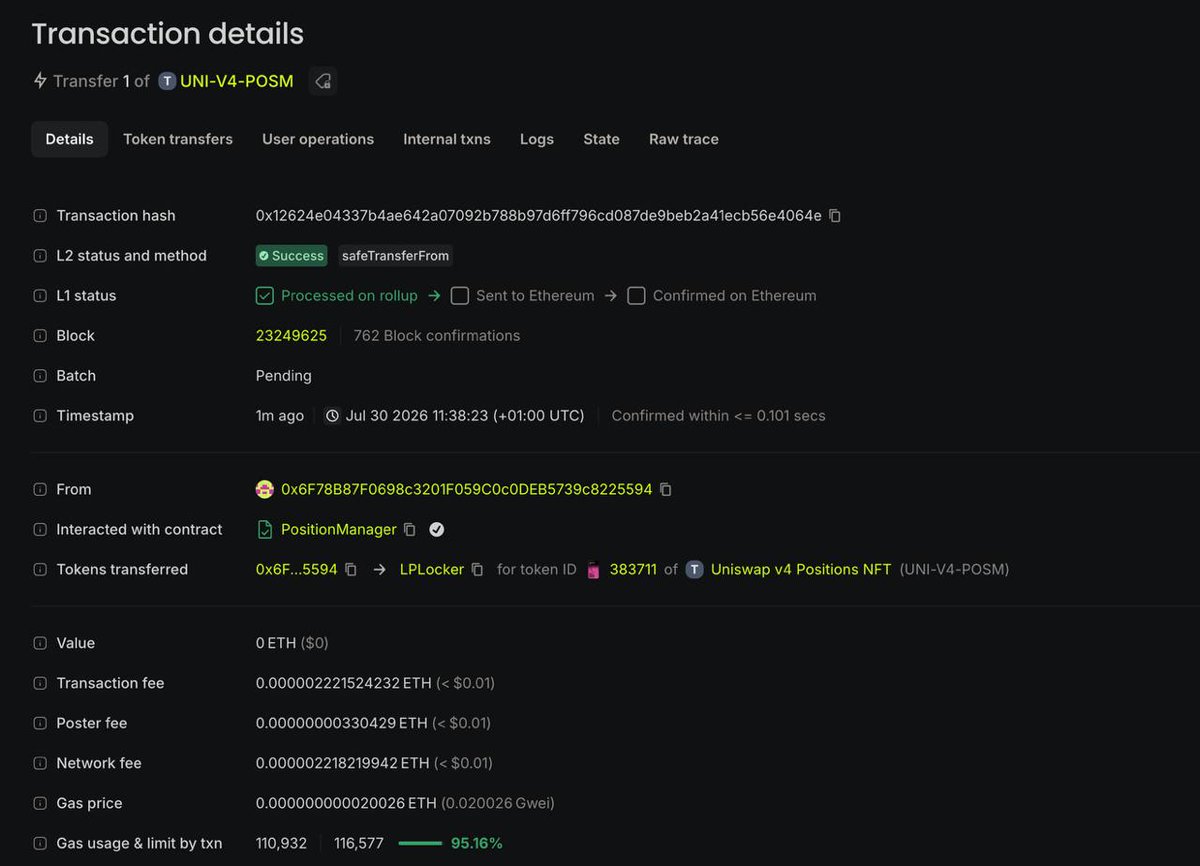Open the Internal txns tab

coord(447,139)
